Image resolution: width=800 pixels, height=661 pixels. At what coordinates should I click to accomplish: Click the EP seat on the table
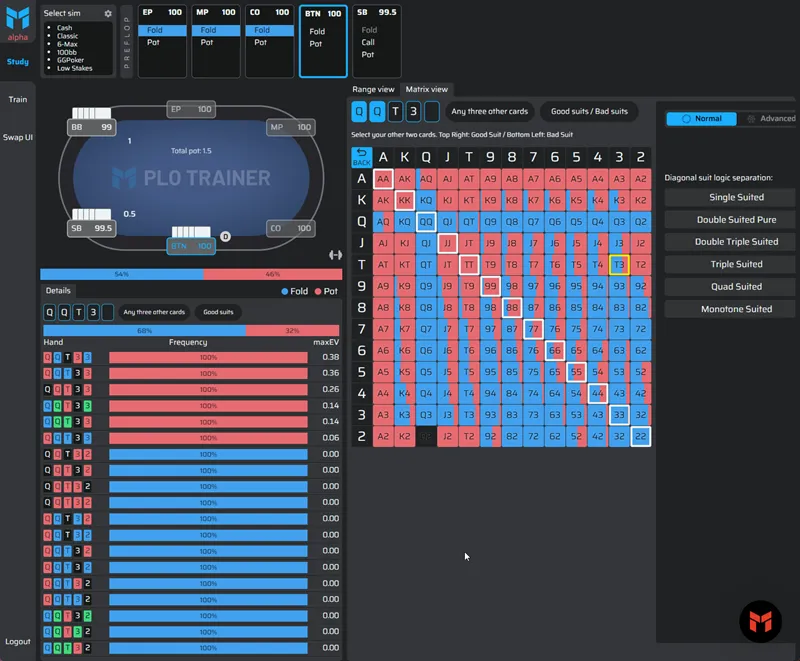tap(191, 109)
